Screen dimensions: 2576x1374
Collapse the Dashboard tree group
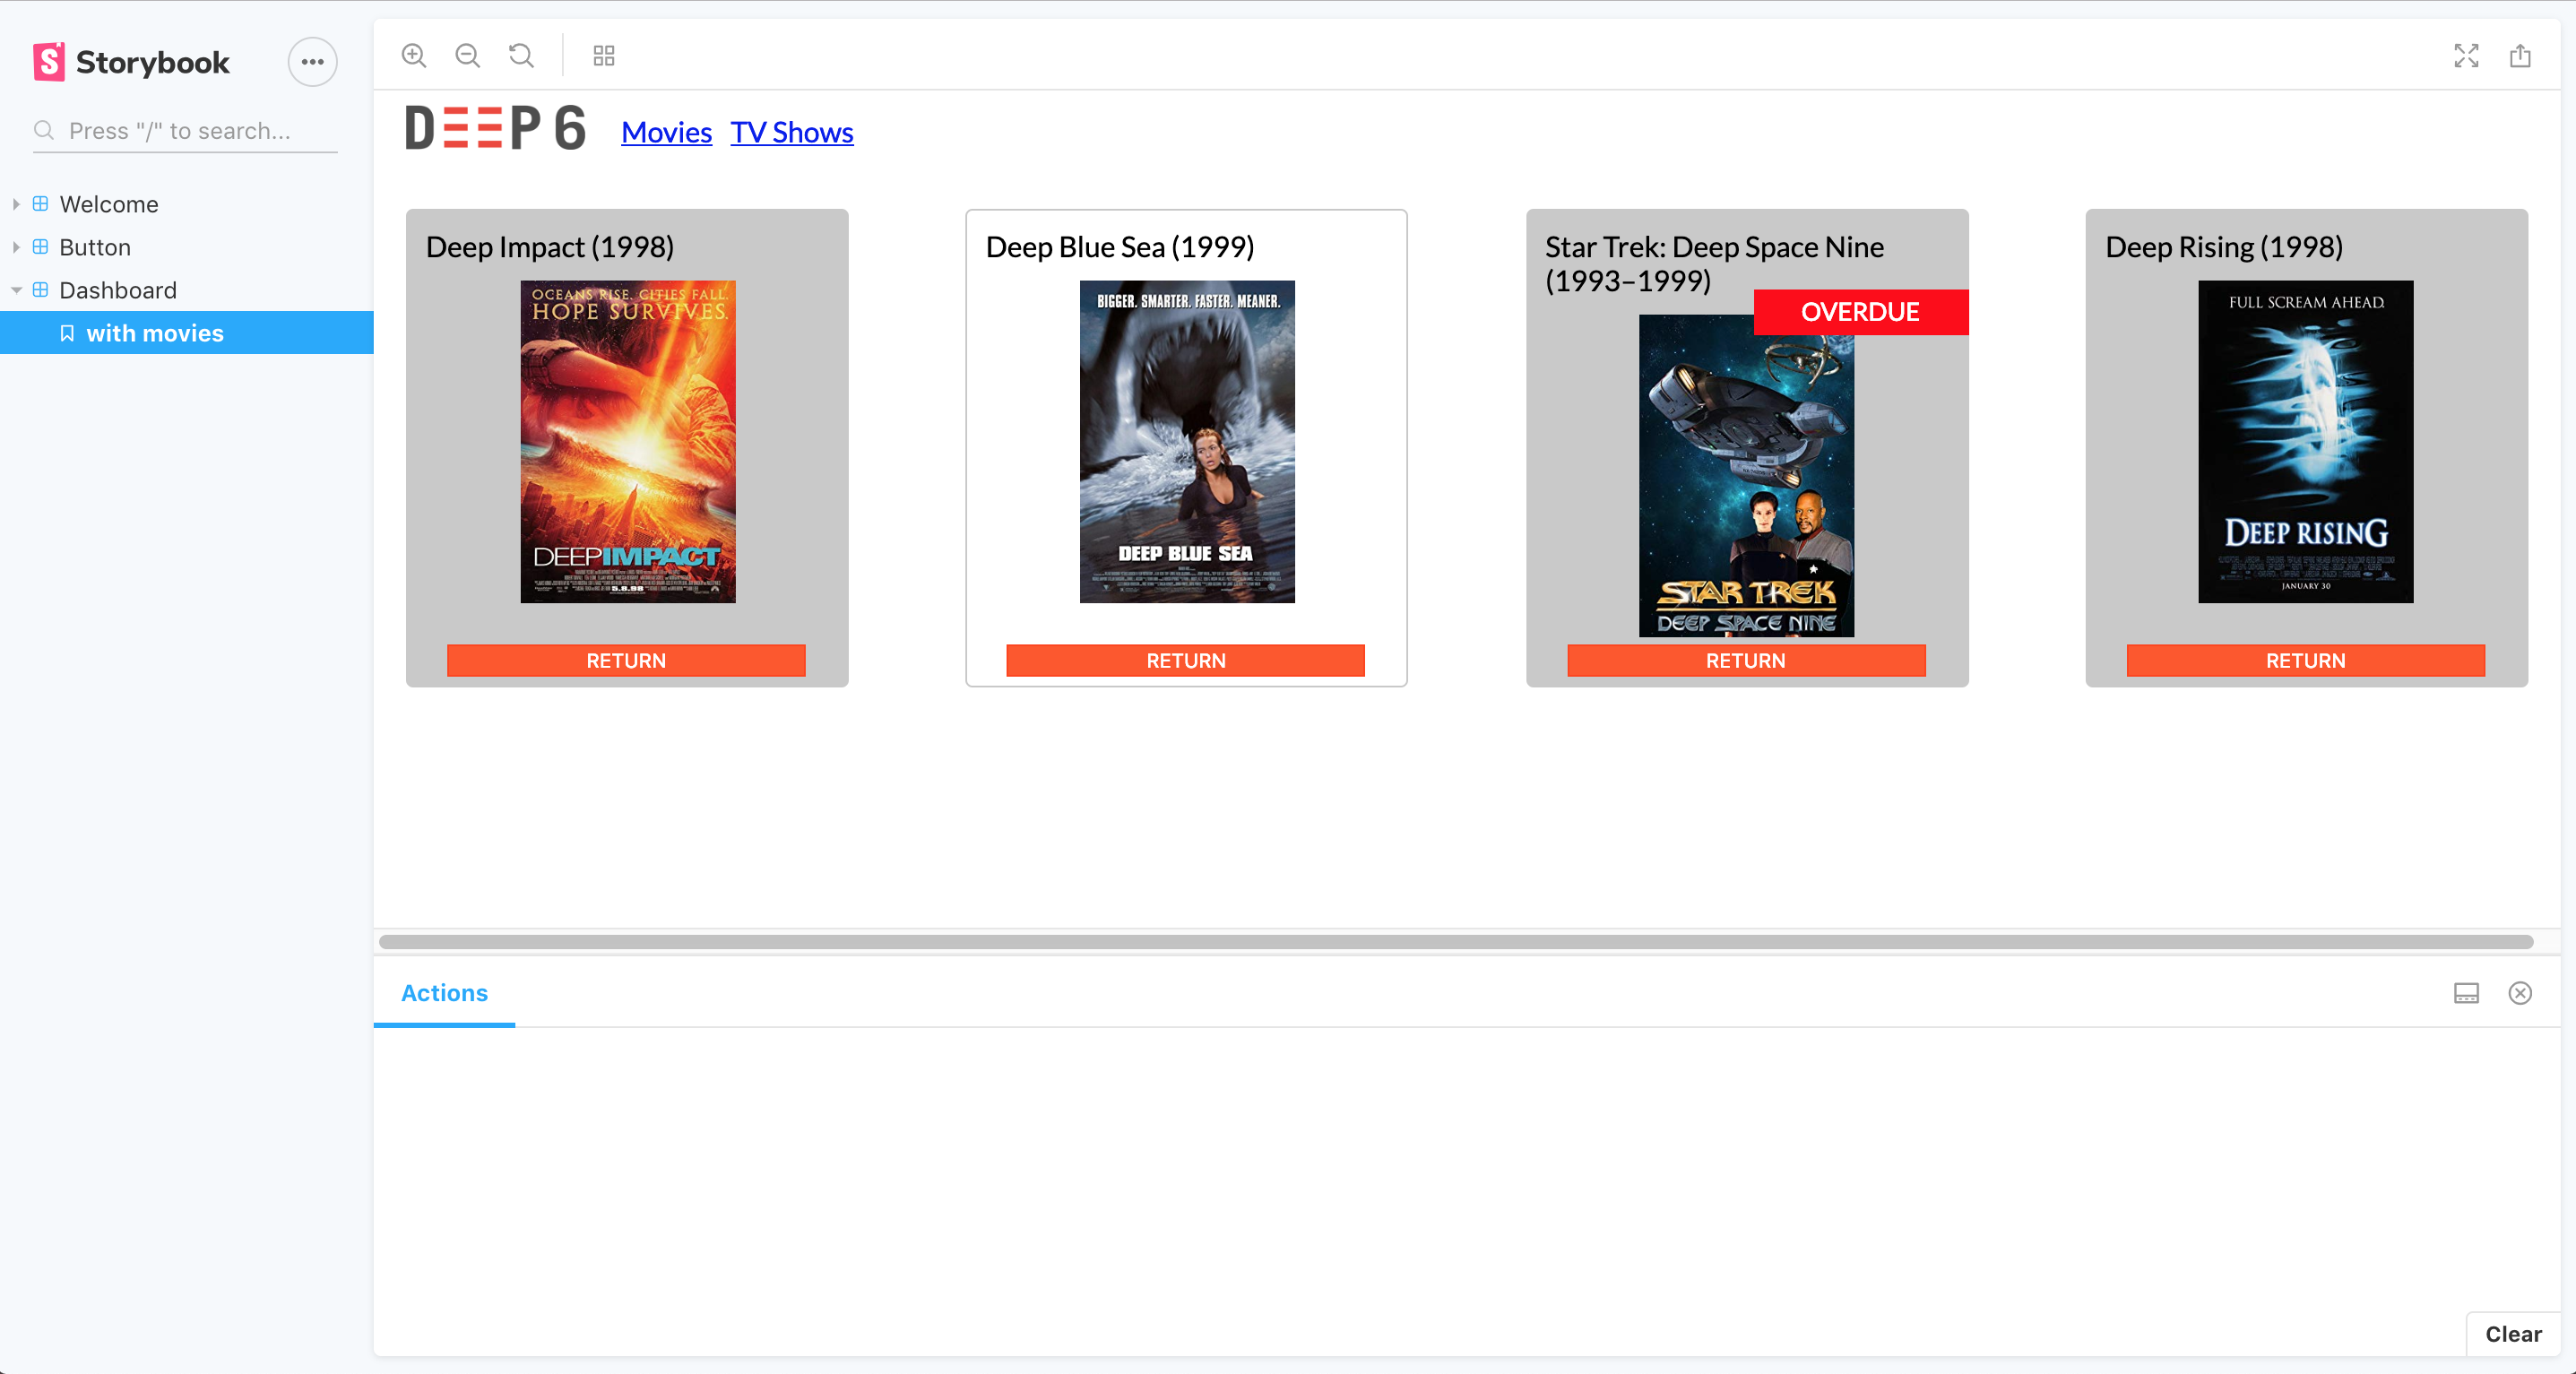(16, 290)
